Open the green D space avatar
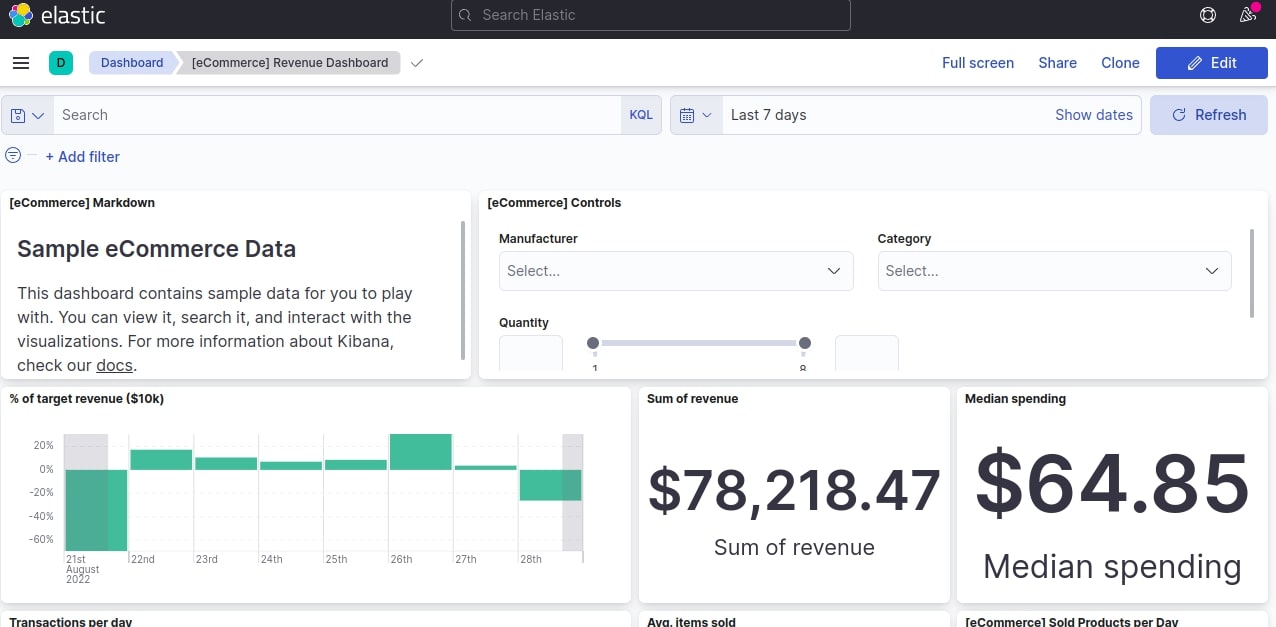This screenshot has height=627, width=1276. click(60, 63)
